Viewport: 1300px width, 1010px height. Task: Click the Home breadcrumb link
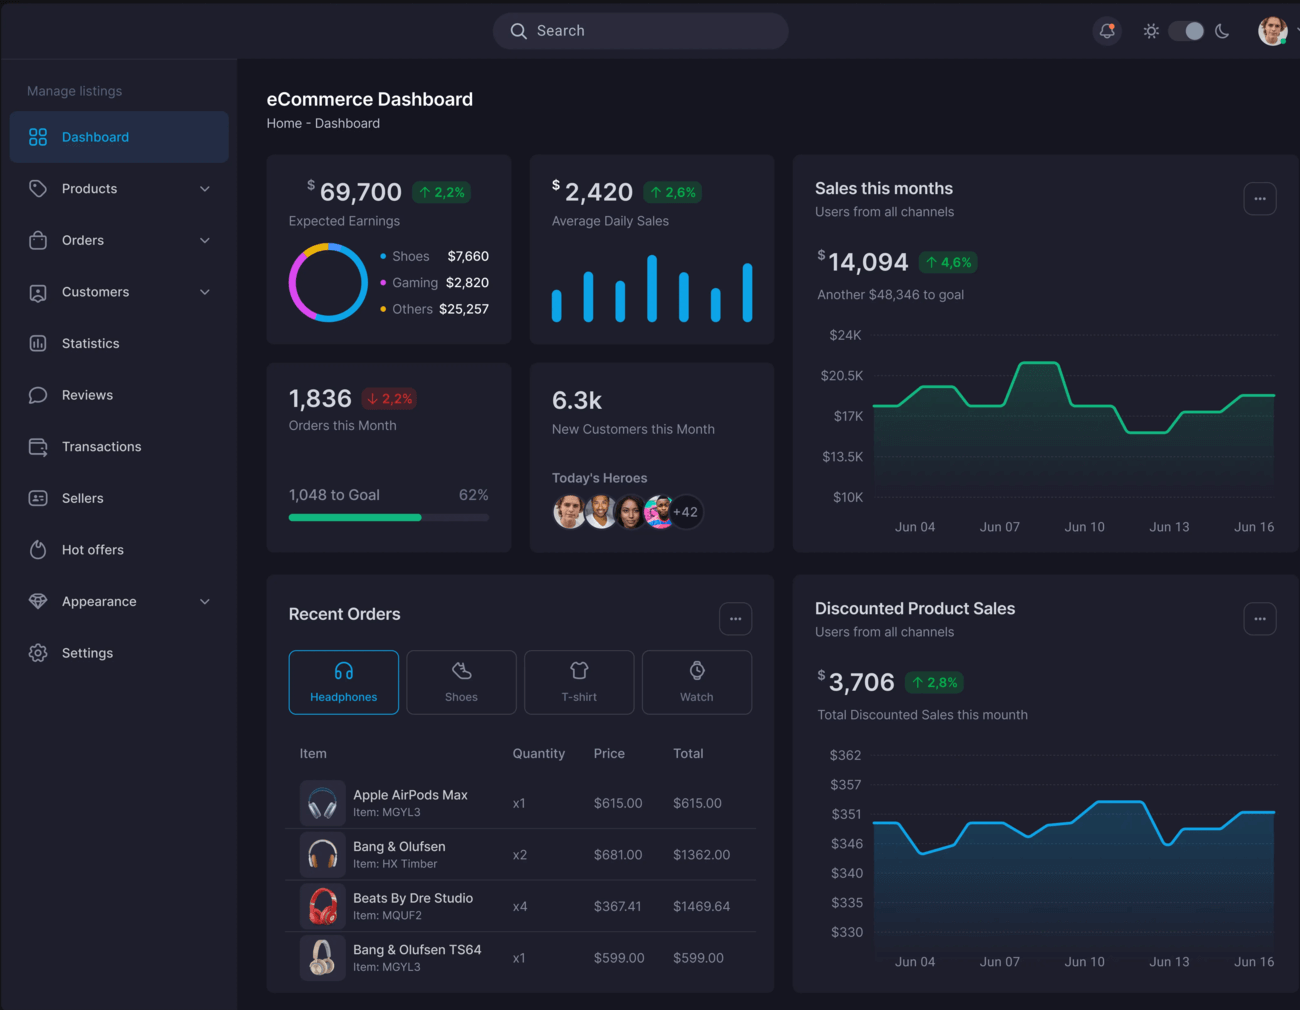284,123
